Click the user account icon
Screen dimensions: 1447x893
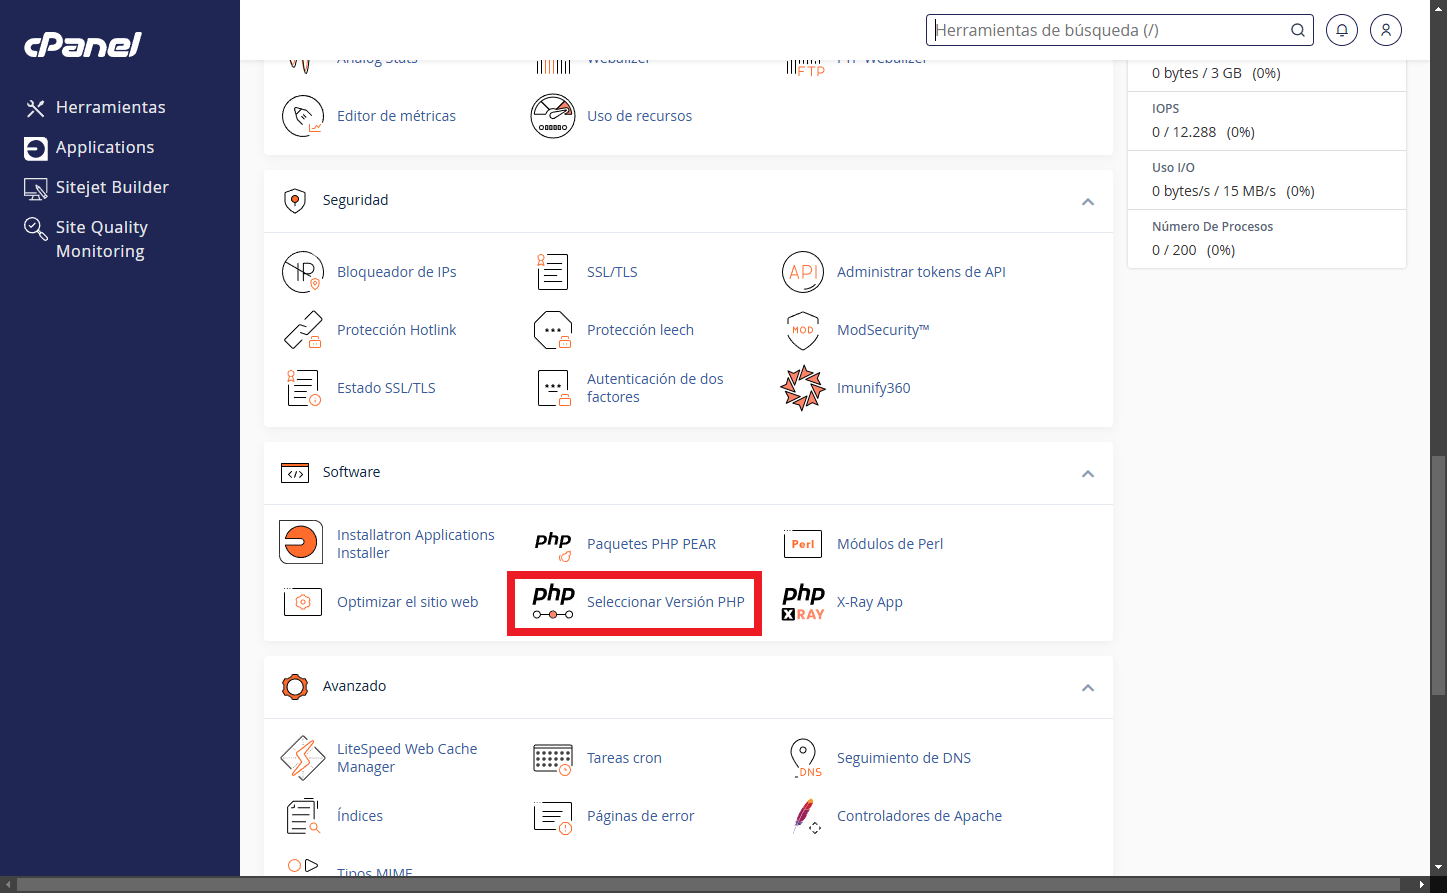pyautogui.click(x=1385, y=30)
